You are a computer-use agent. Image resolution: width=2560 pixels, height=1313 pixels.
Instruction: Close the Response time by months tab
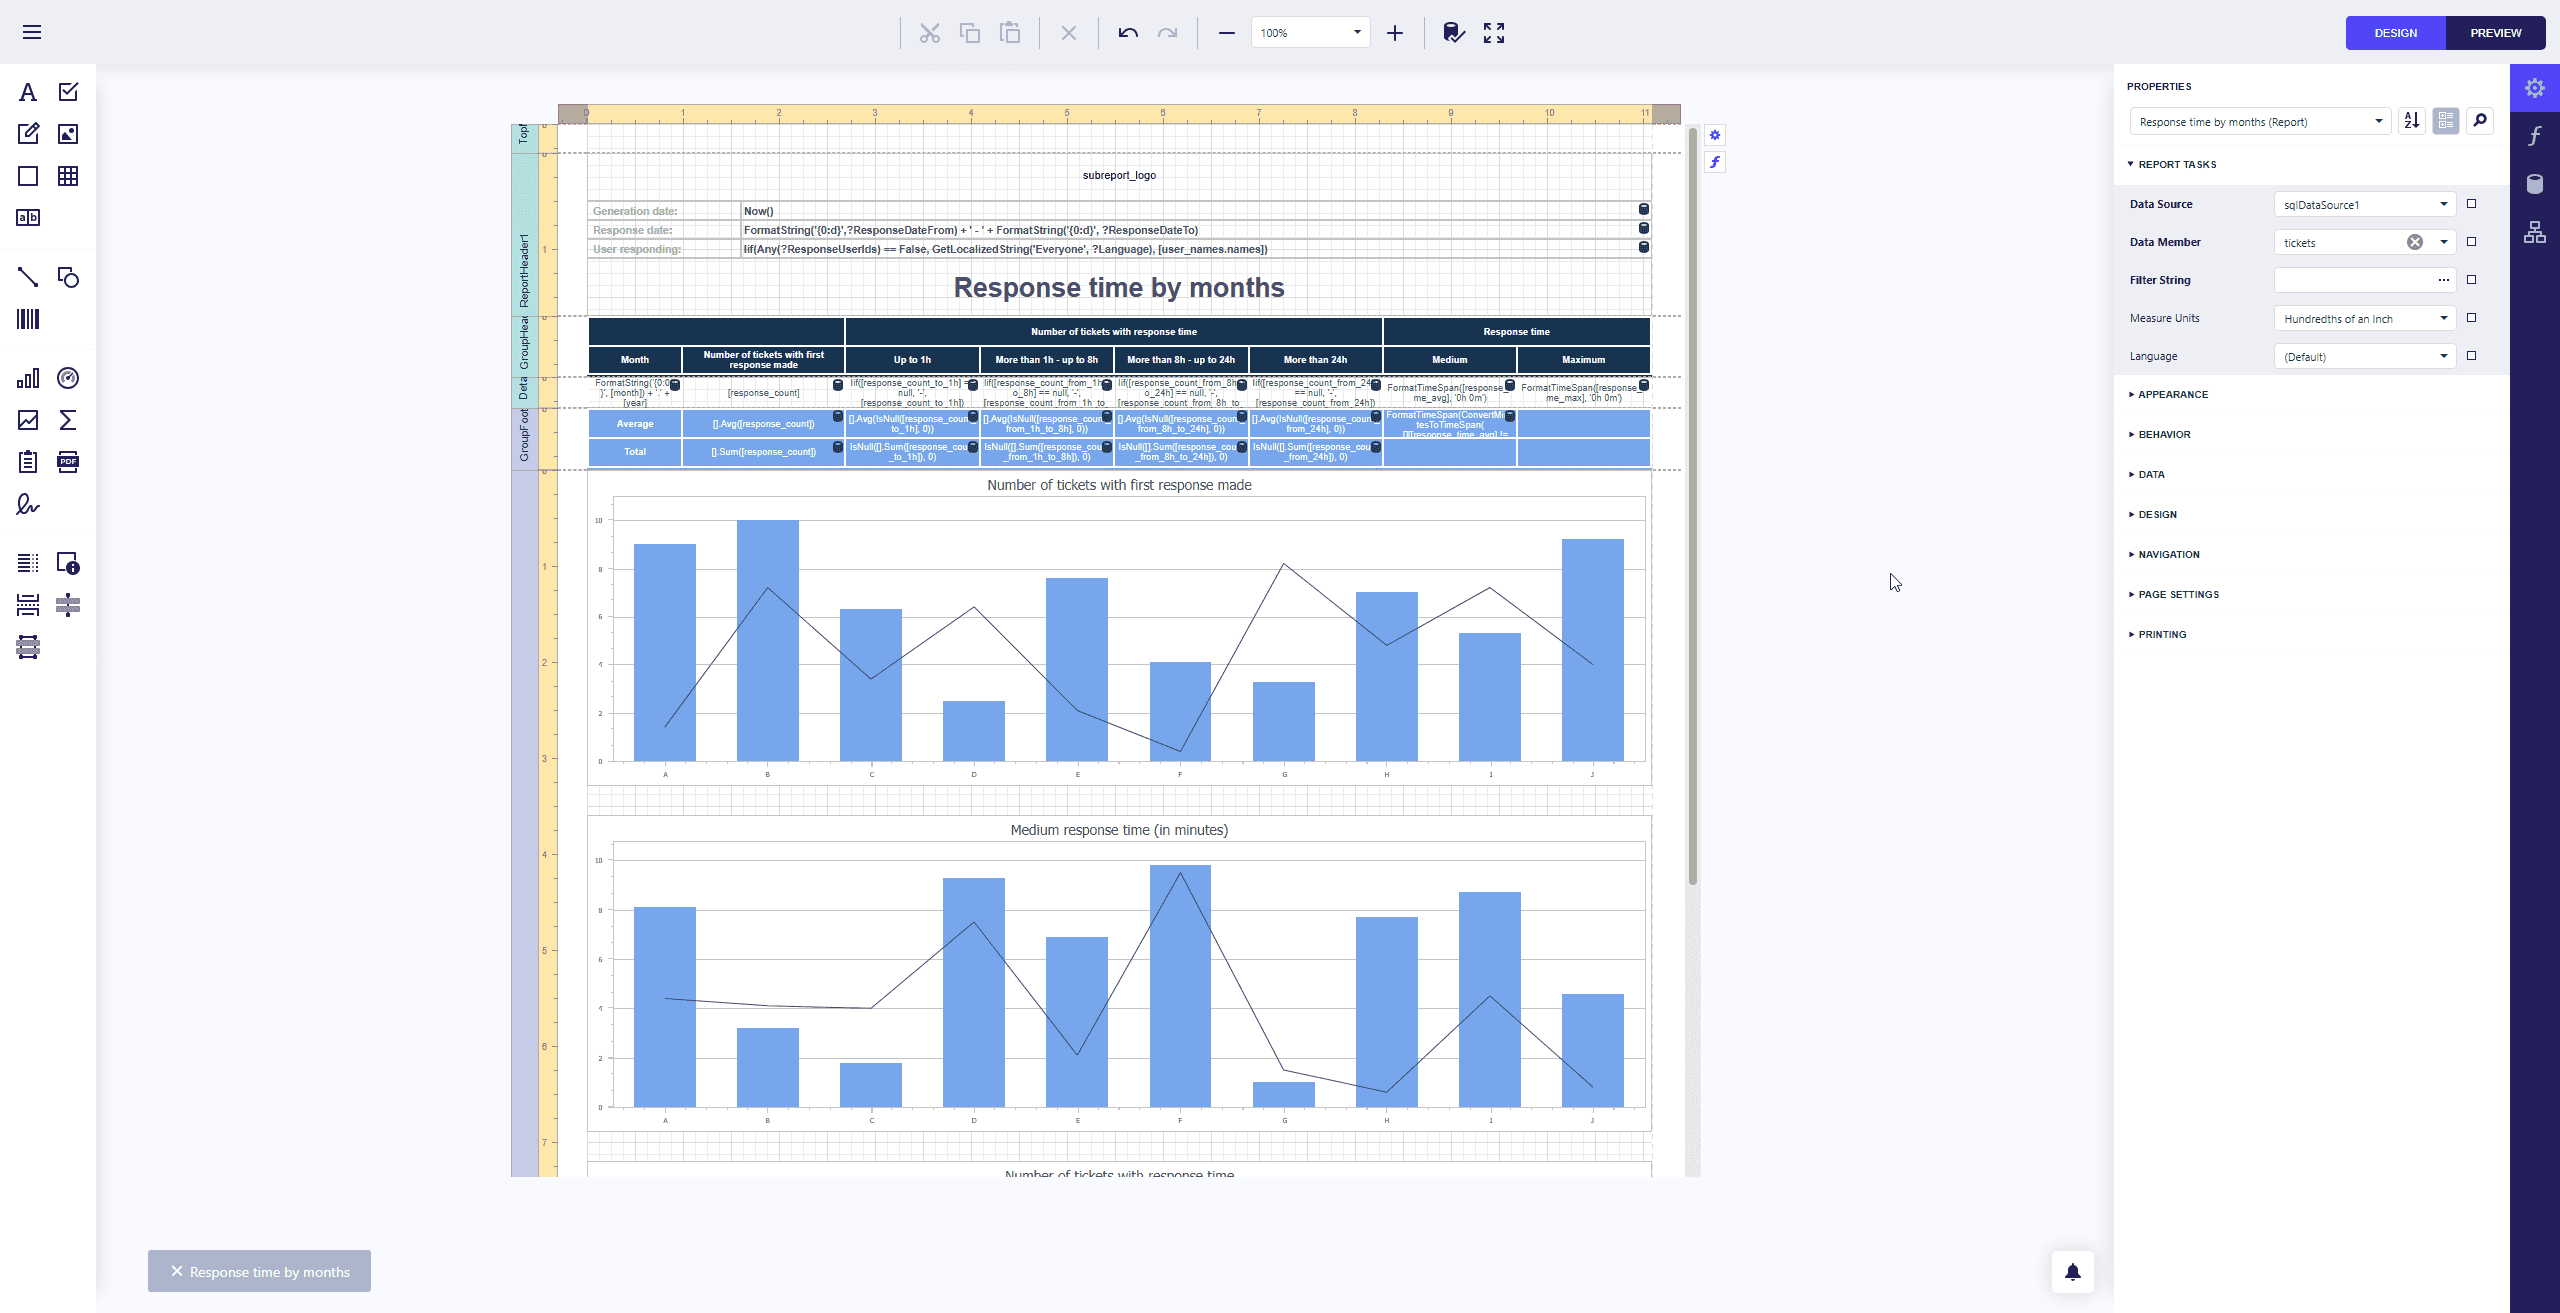(x=177, y=1271)
